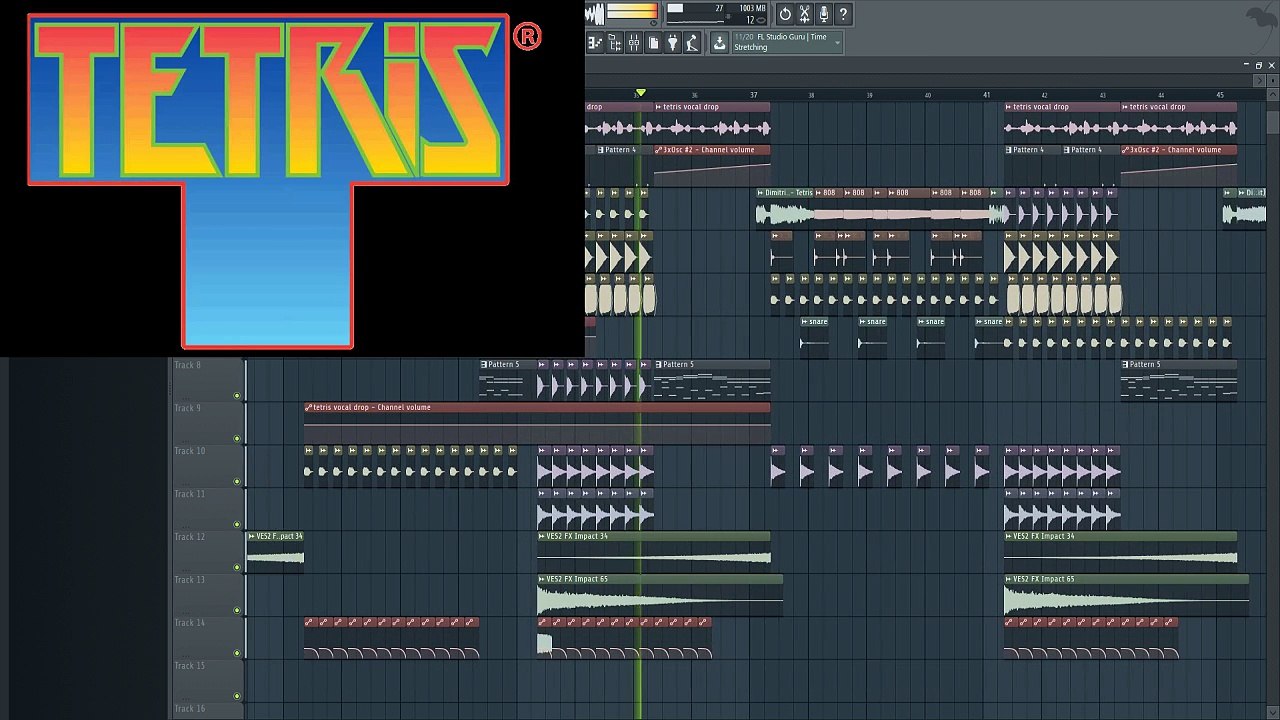
Task: Click the waveform oscilloscope display in toolbar
Action: pyautogui.click(x=595, y=14)
